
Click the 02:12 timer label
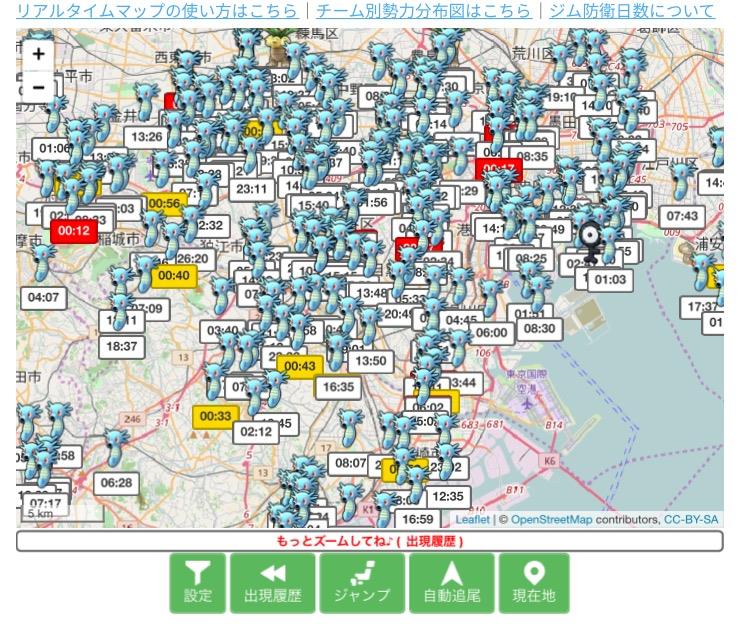click(x=256, y=432)
